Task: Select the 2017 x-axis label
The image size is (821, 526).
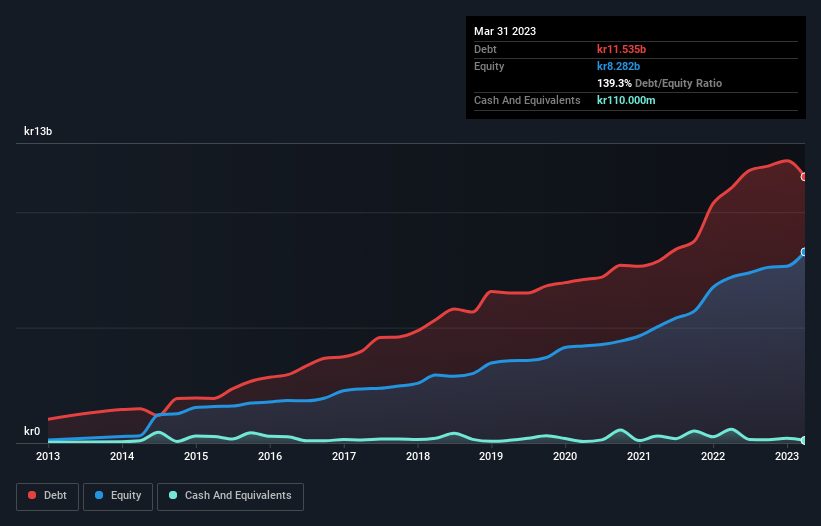Action: [344, 456]
